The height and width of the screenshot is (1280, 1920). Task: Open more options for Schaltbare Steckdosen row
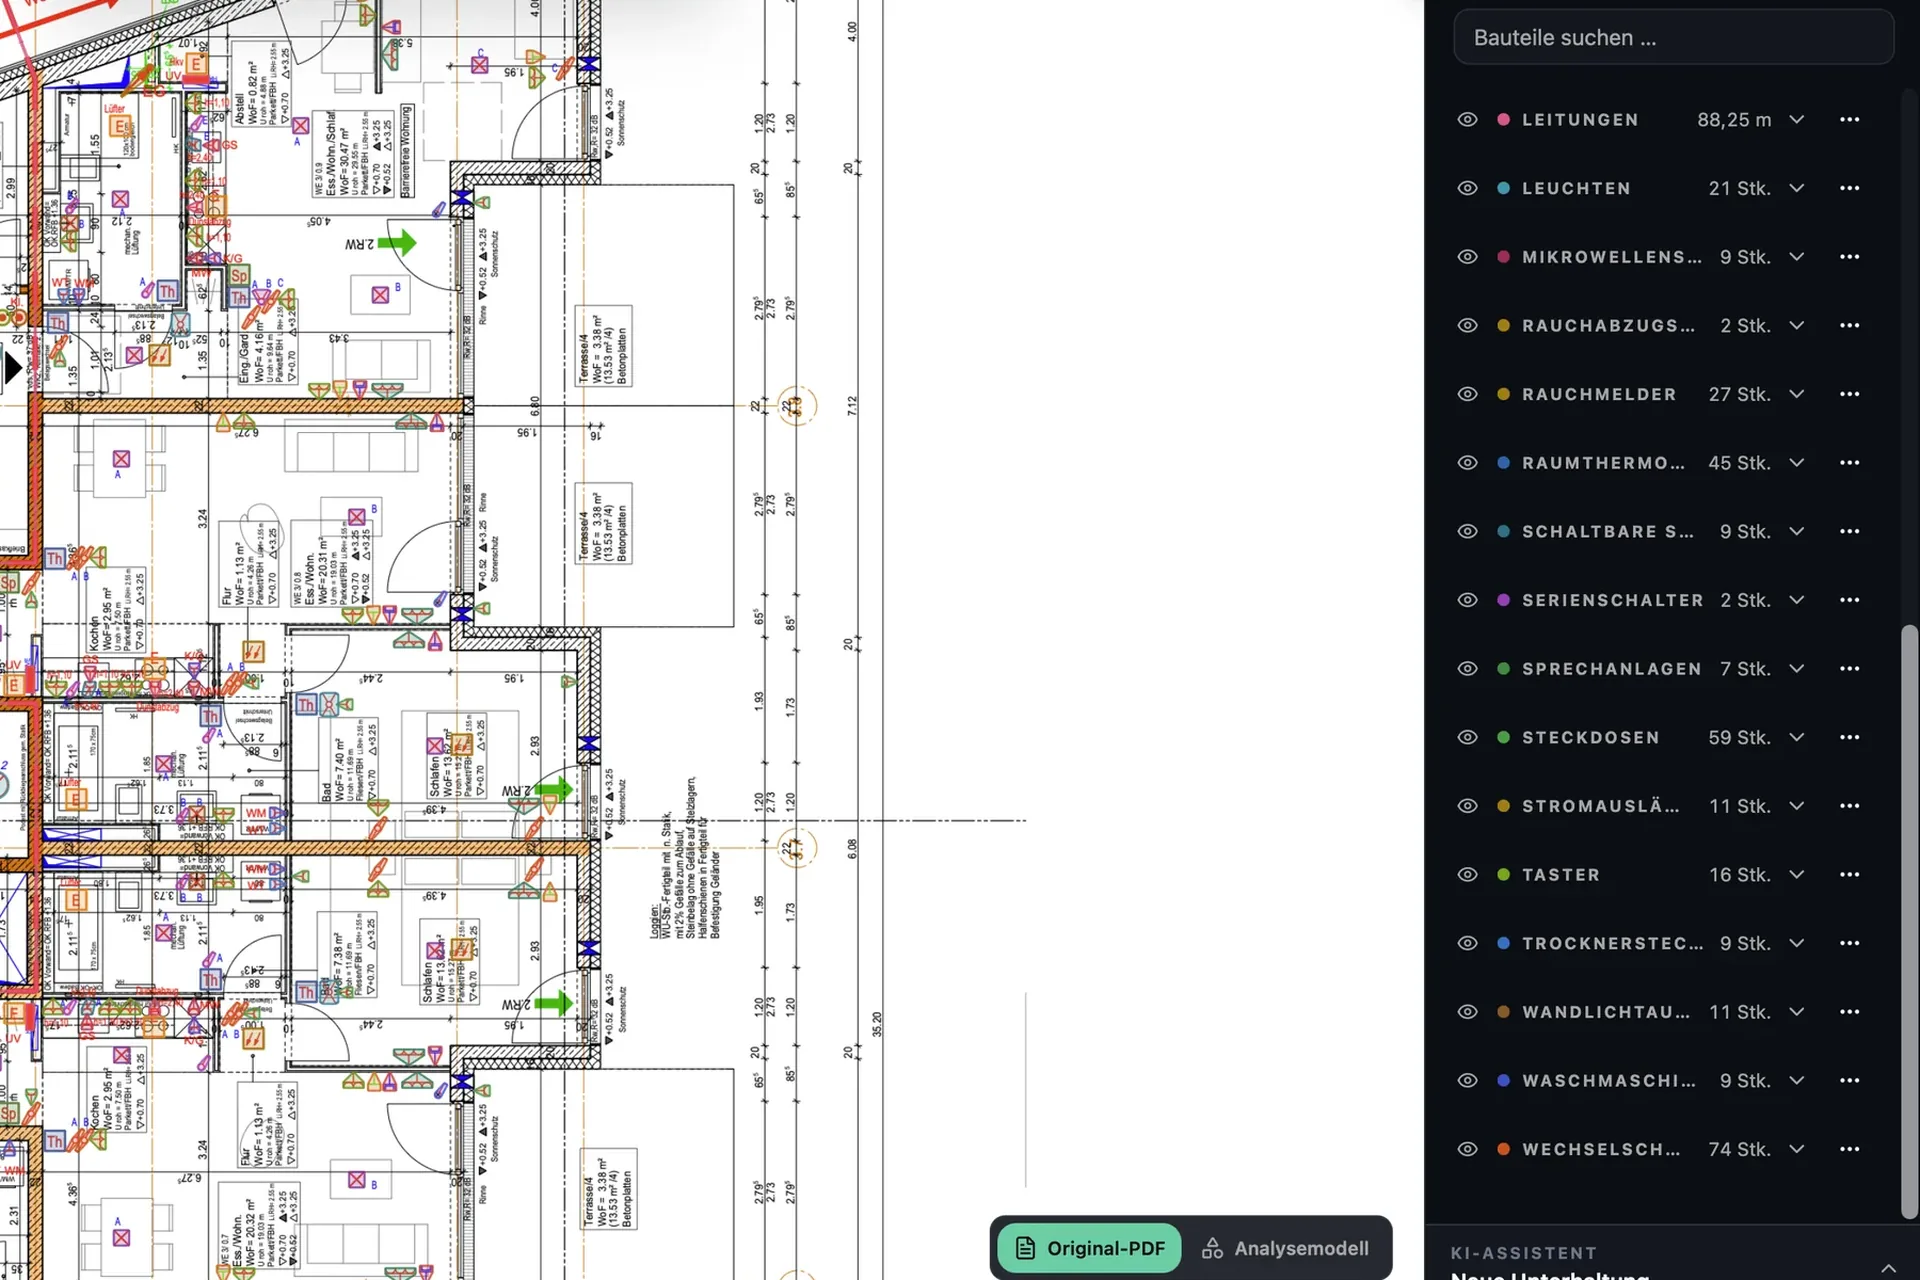pos(1849,532)
